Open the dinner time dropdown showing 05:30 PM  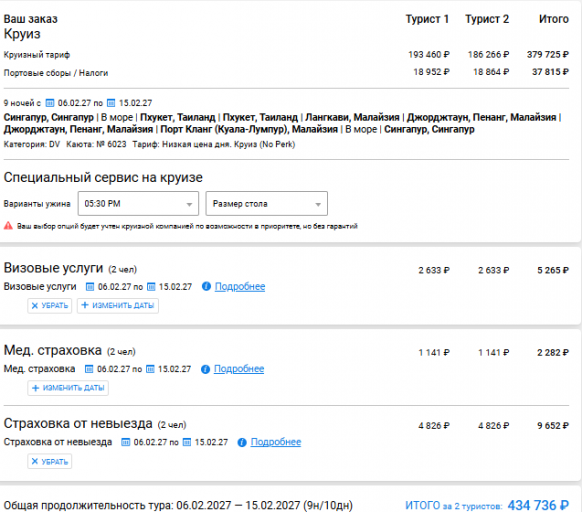(x=138, y=203)
